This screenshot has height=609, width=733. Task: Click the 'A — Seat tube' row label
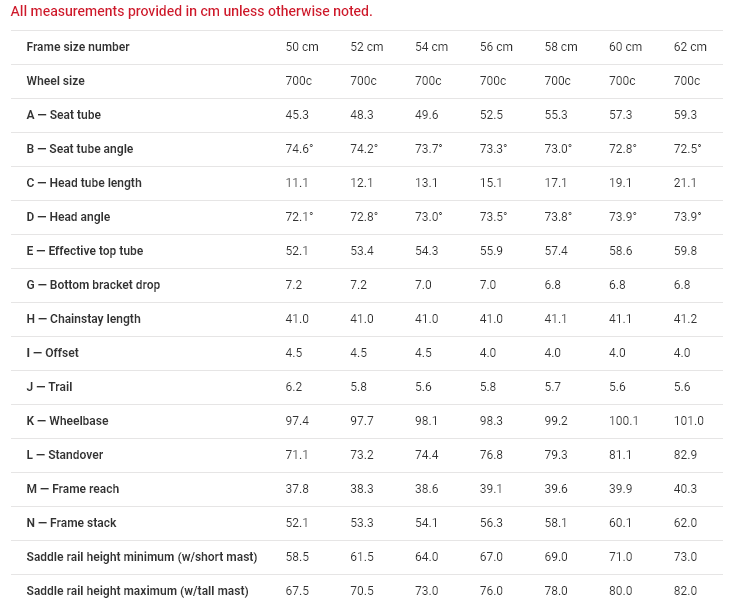pos(64,115)
